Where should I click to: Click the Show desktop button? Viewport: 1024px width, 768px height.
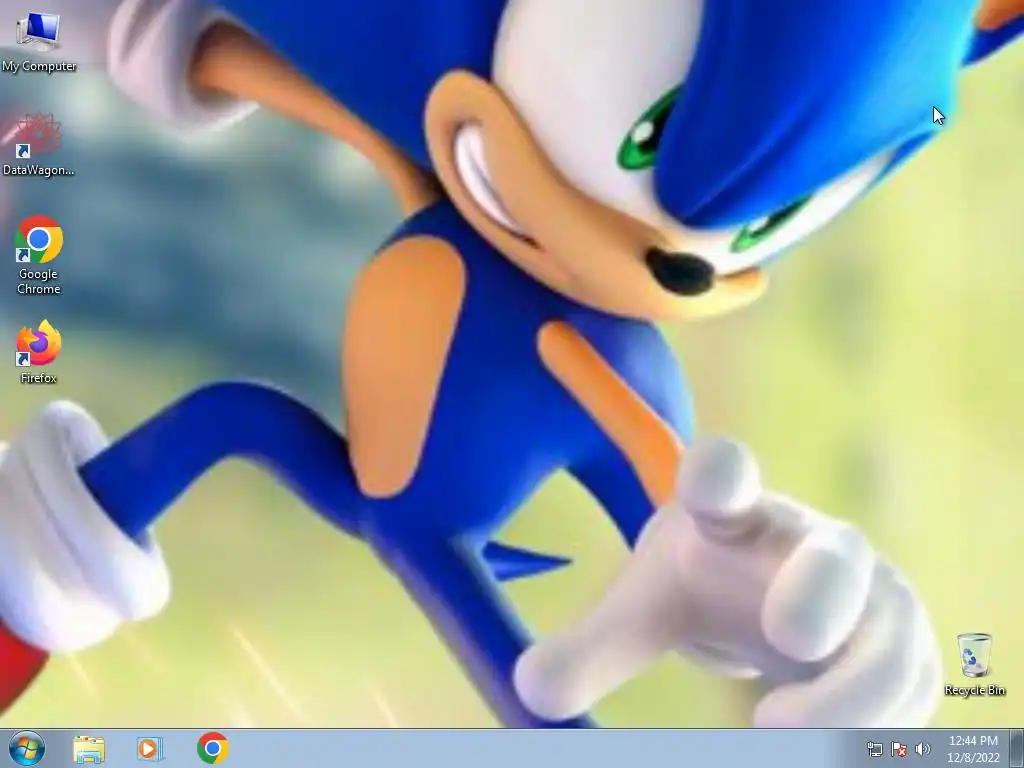click(1017, 748)
